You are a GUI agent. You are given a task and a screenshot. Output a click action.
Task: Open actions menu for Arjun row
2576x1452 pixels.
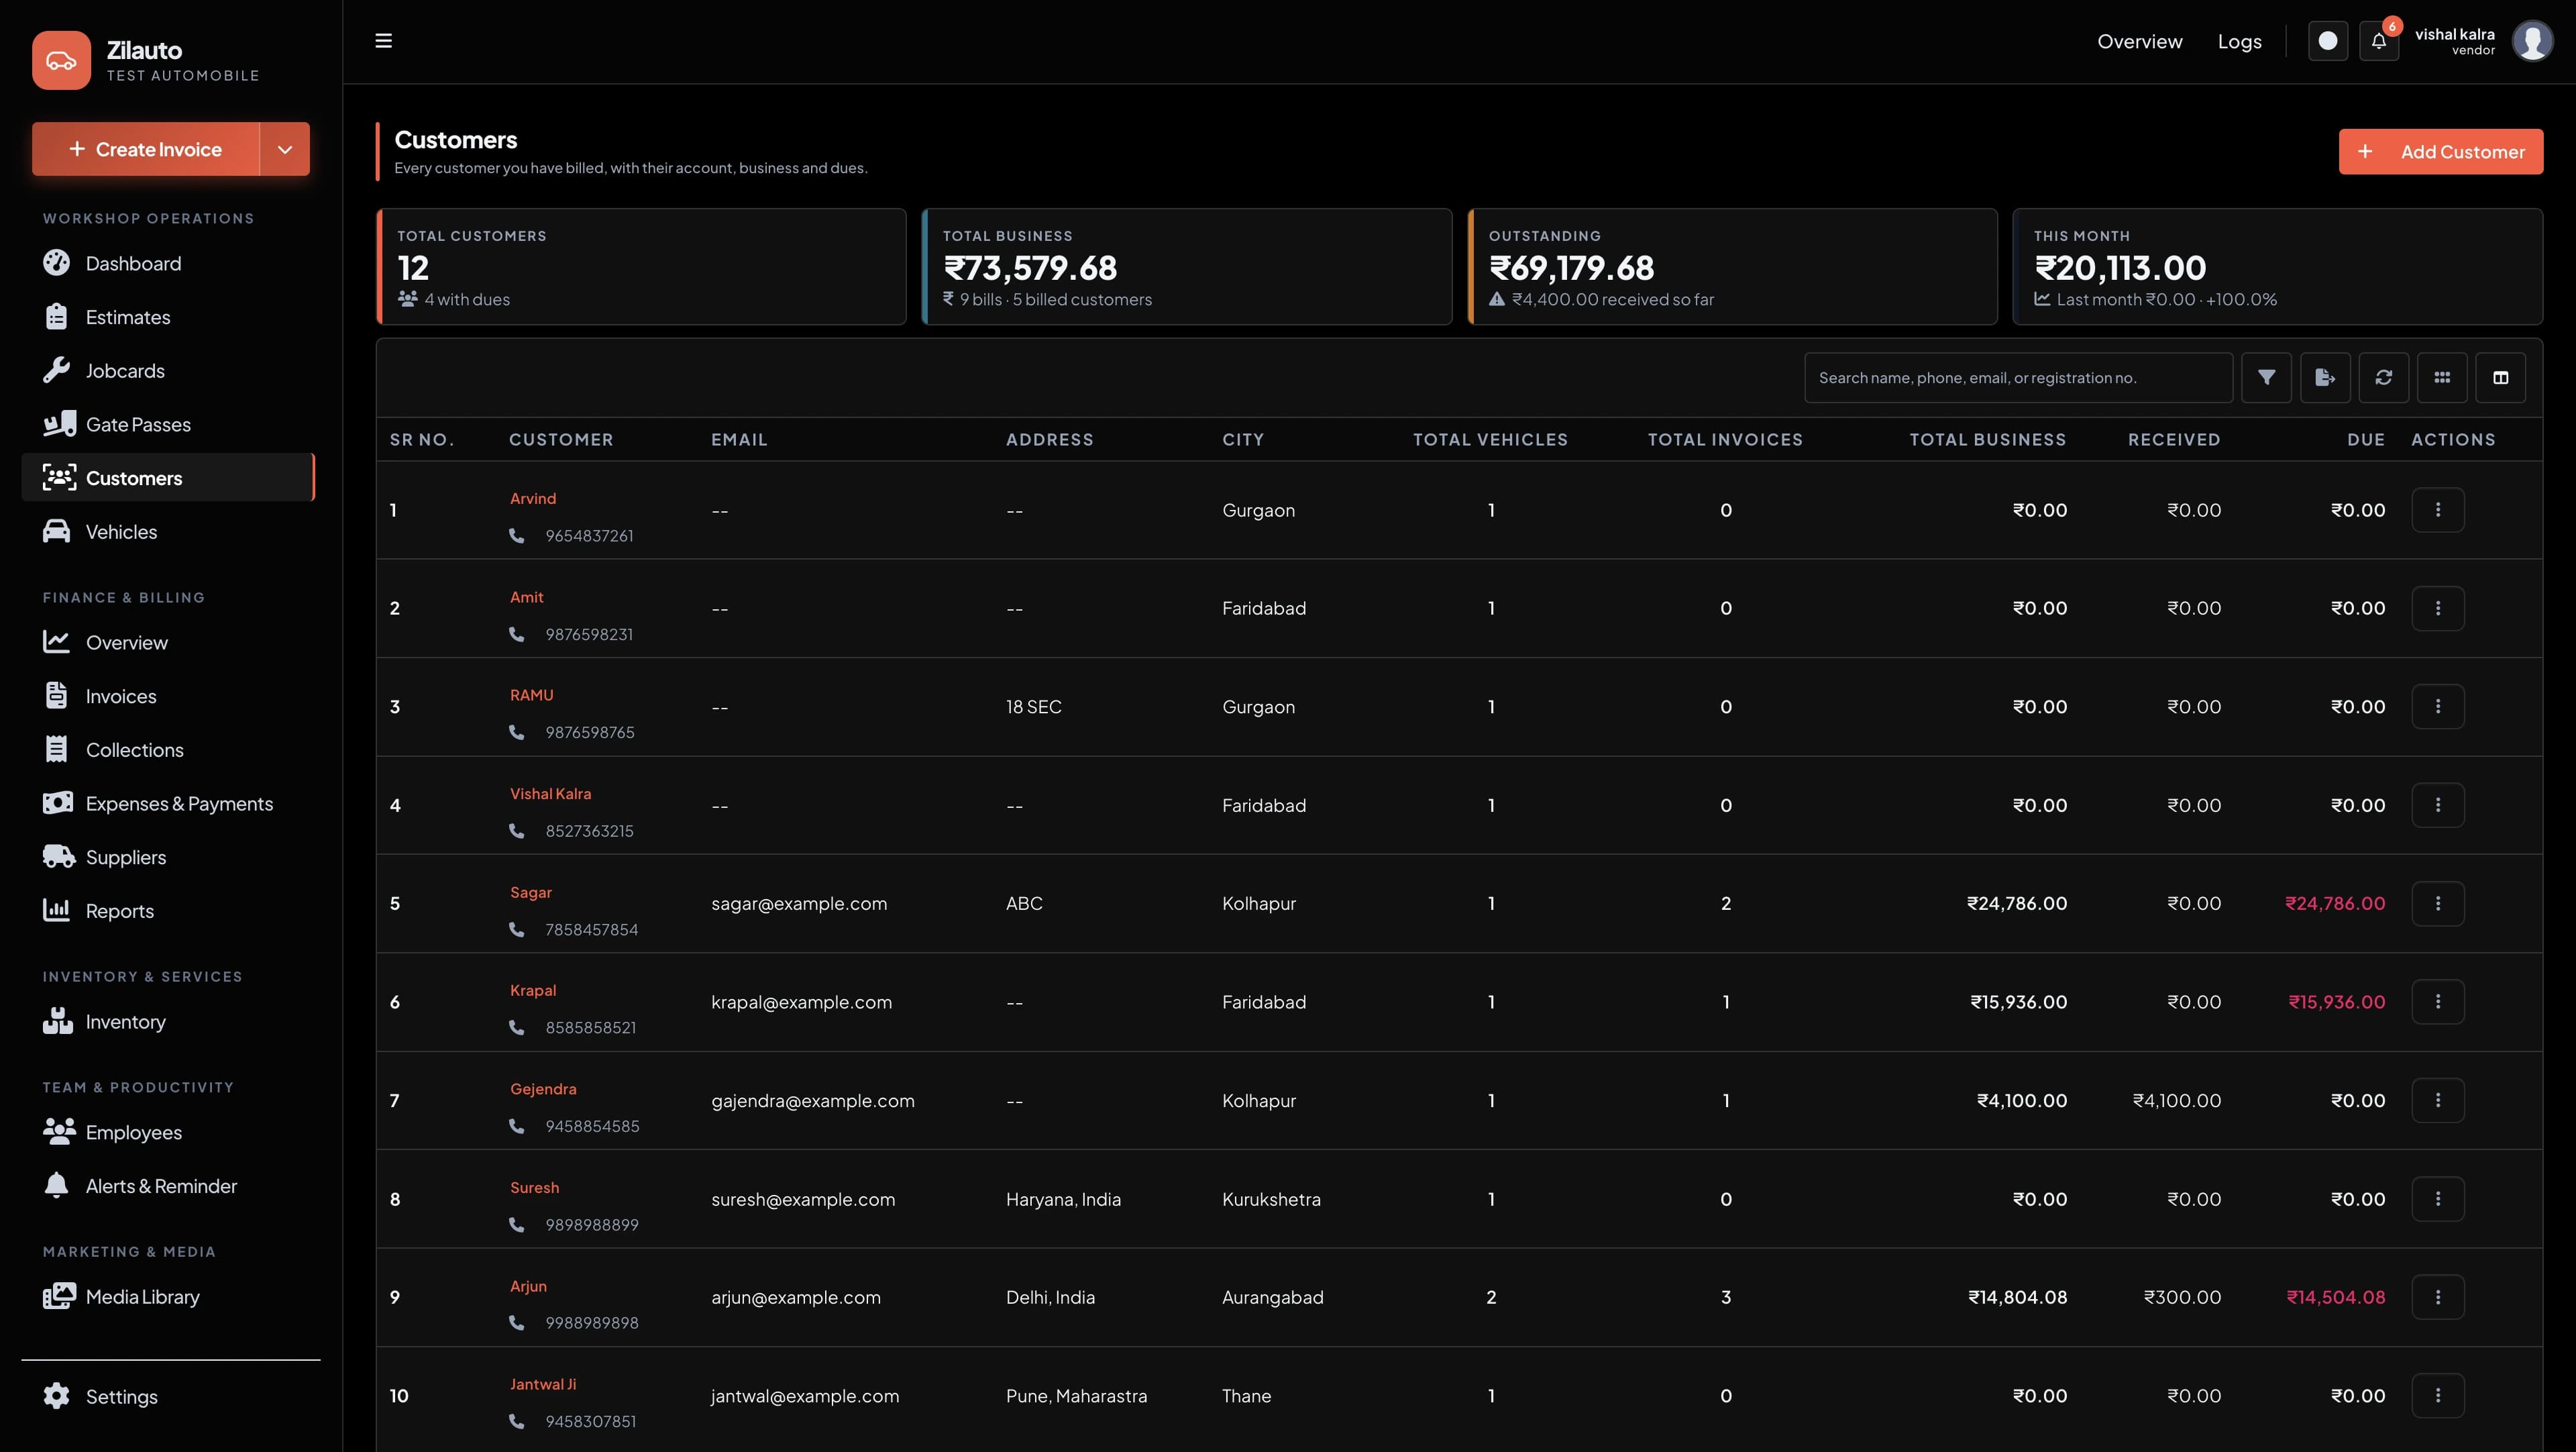tap(2438, 1297)
